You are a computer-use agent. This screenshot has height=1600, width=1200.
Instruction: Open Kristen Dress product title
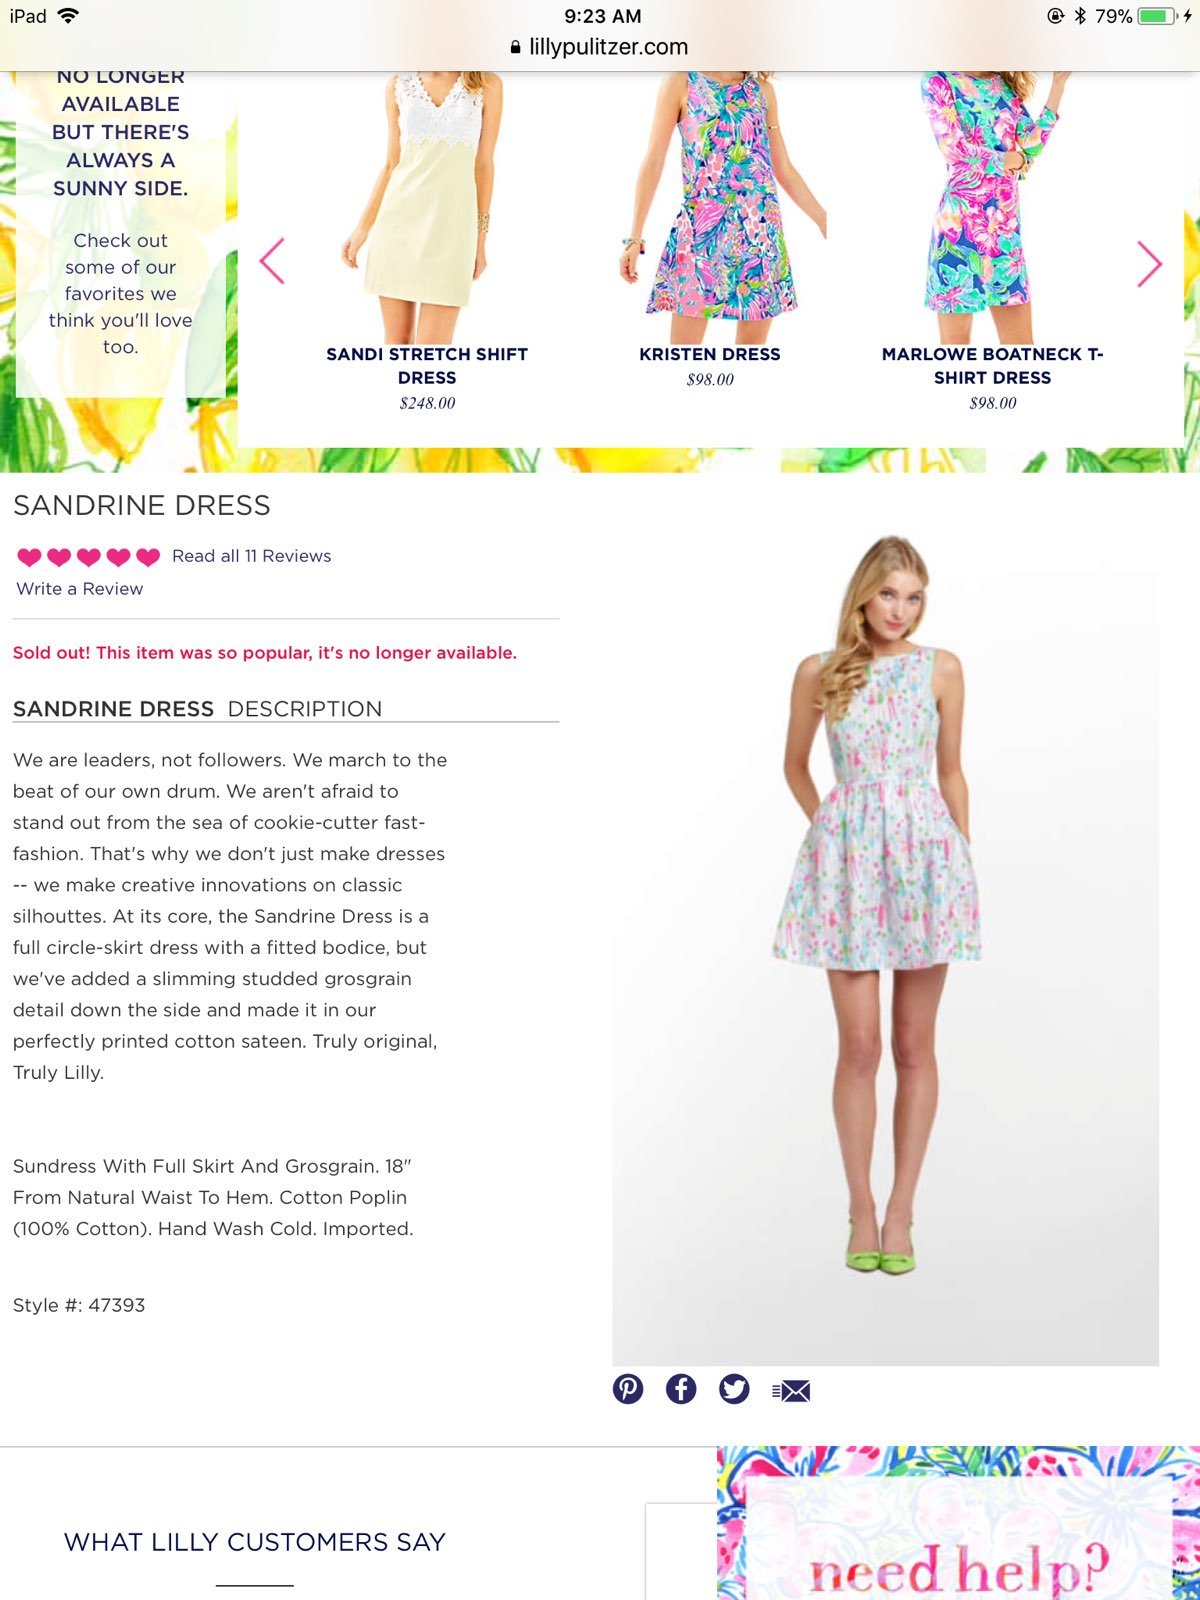coord(710,354)
